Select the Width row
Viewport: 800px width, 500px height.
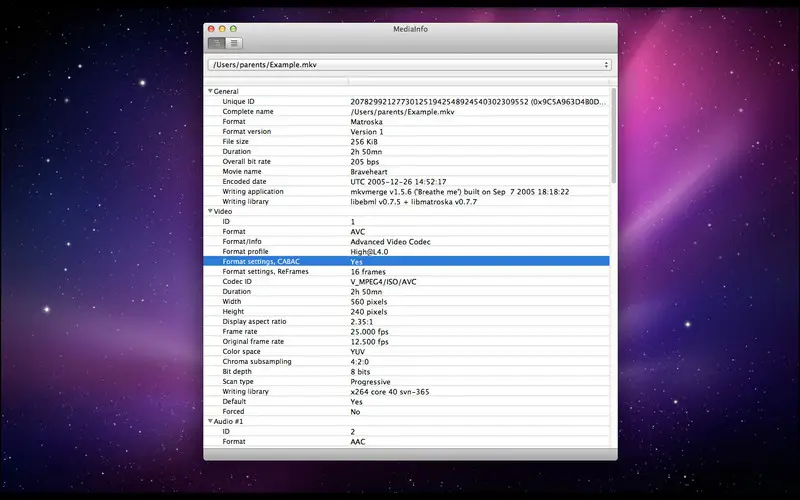pyautogui.click(x=406, y=302)
